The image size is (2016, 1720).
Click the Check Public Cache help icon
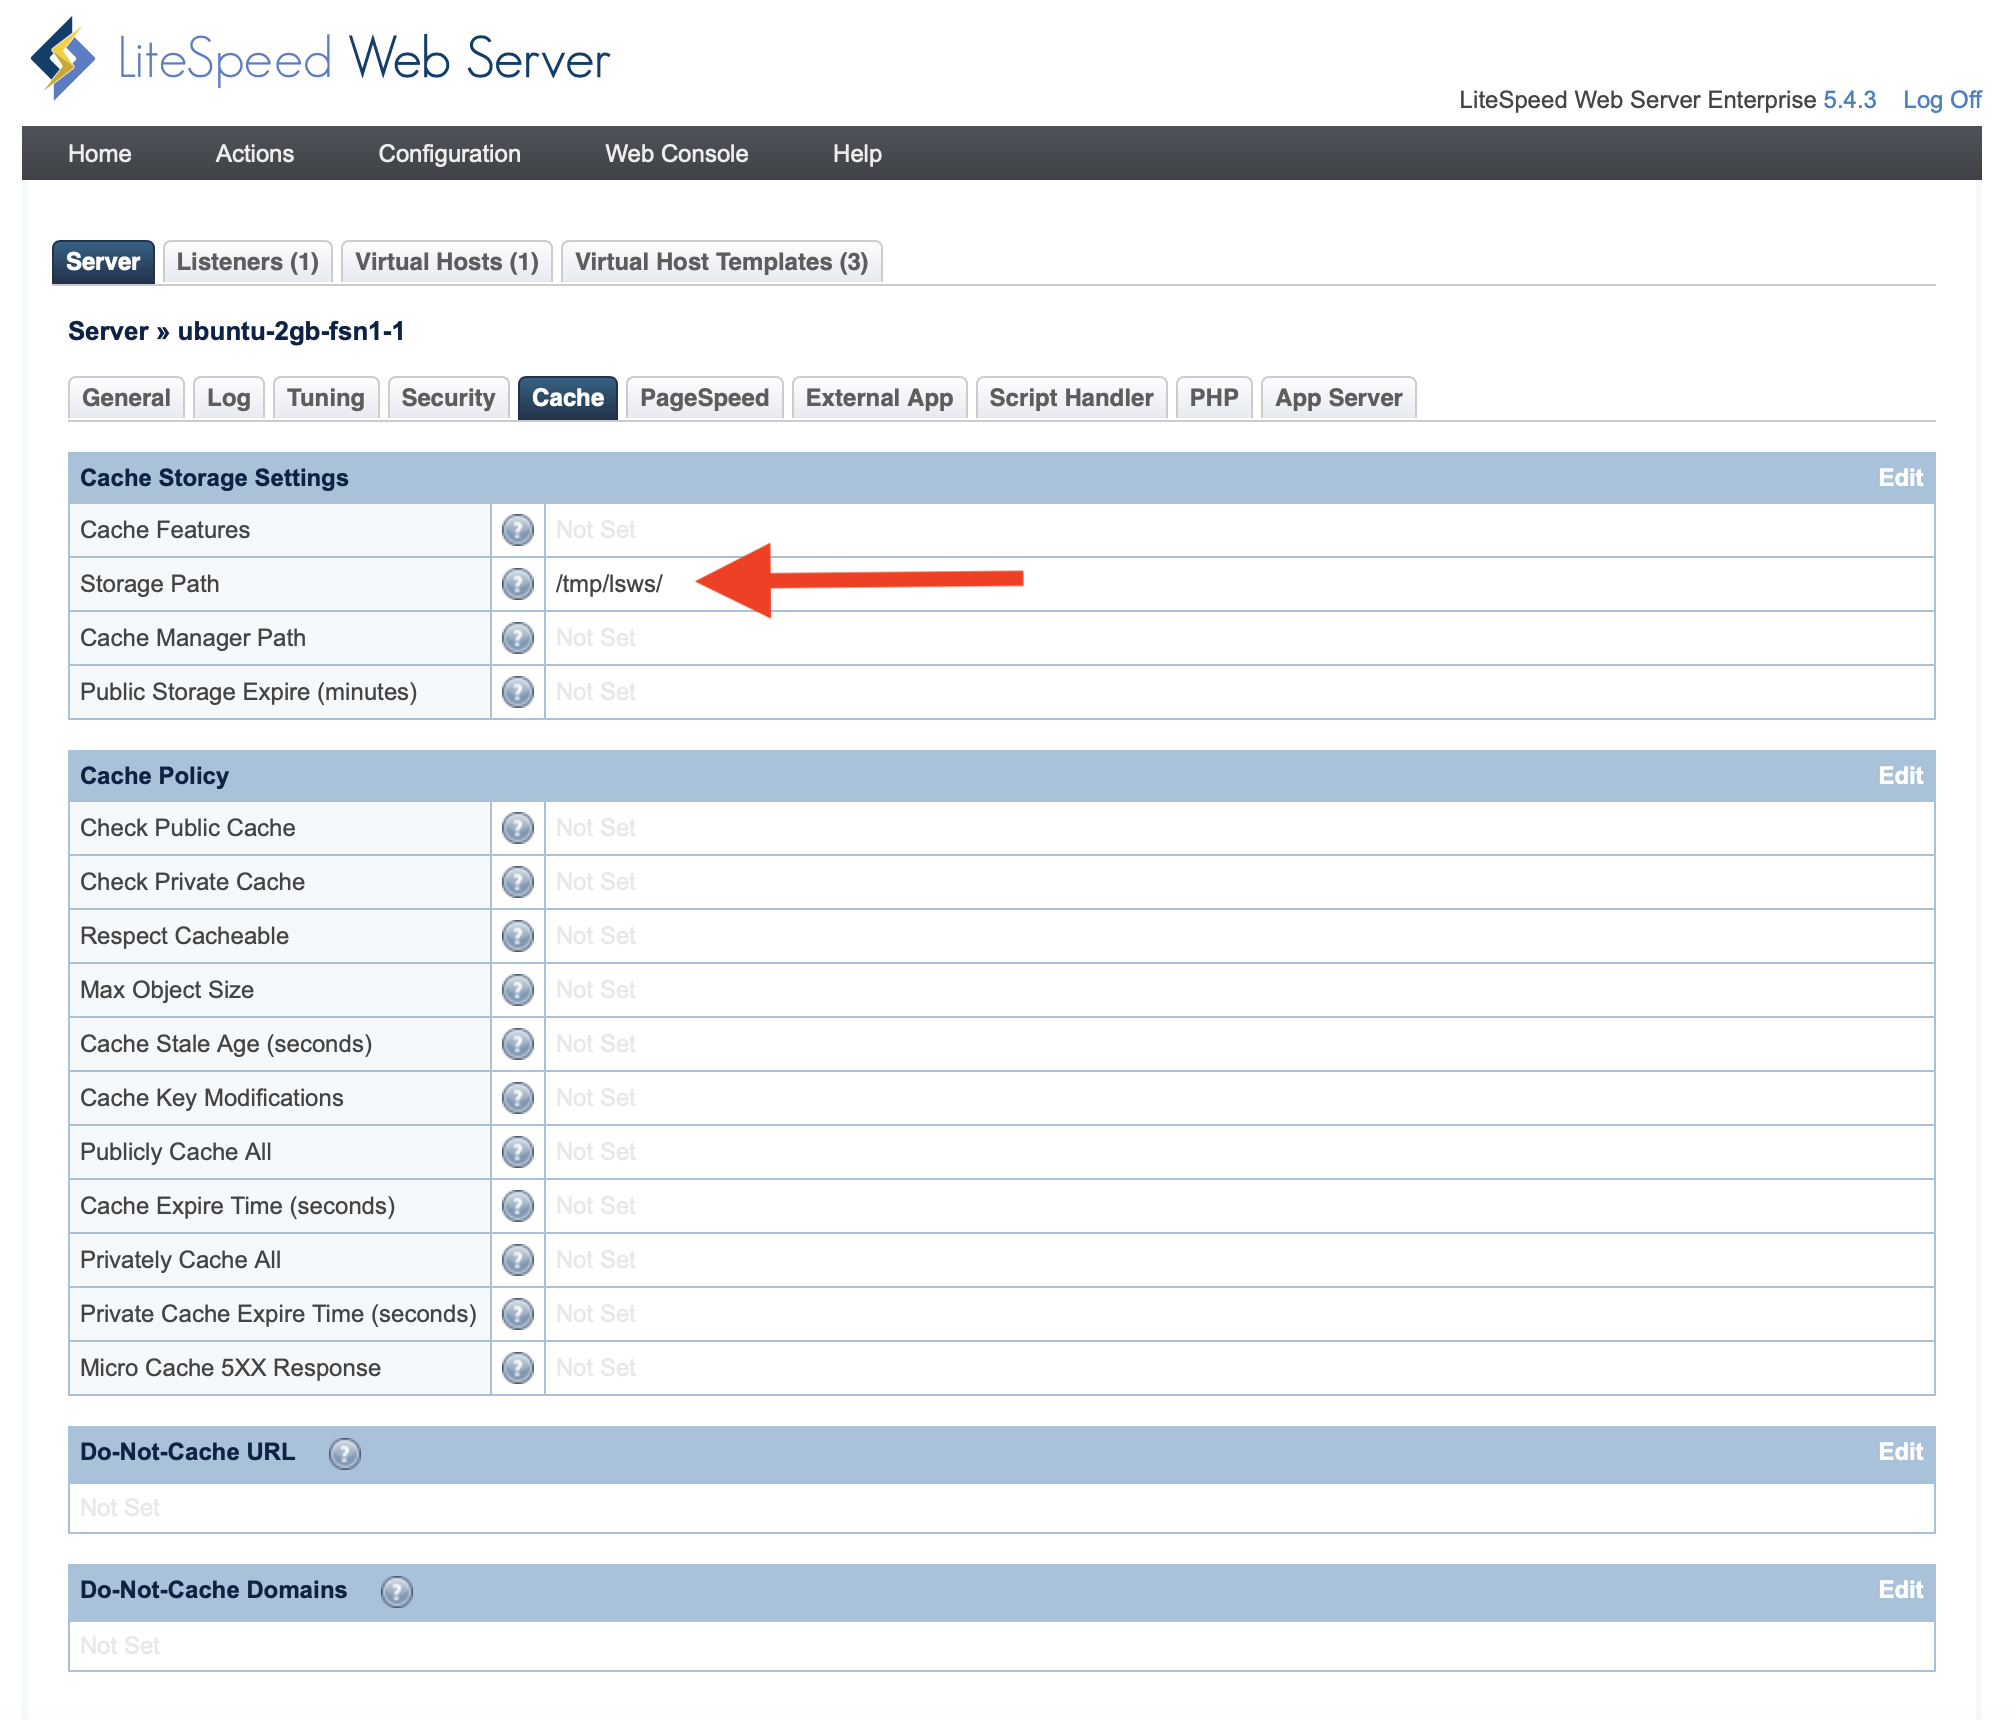[x=517, y=827]
